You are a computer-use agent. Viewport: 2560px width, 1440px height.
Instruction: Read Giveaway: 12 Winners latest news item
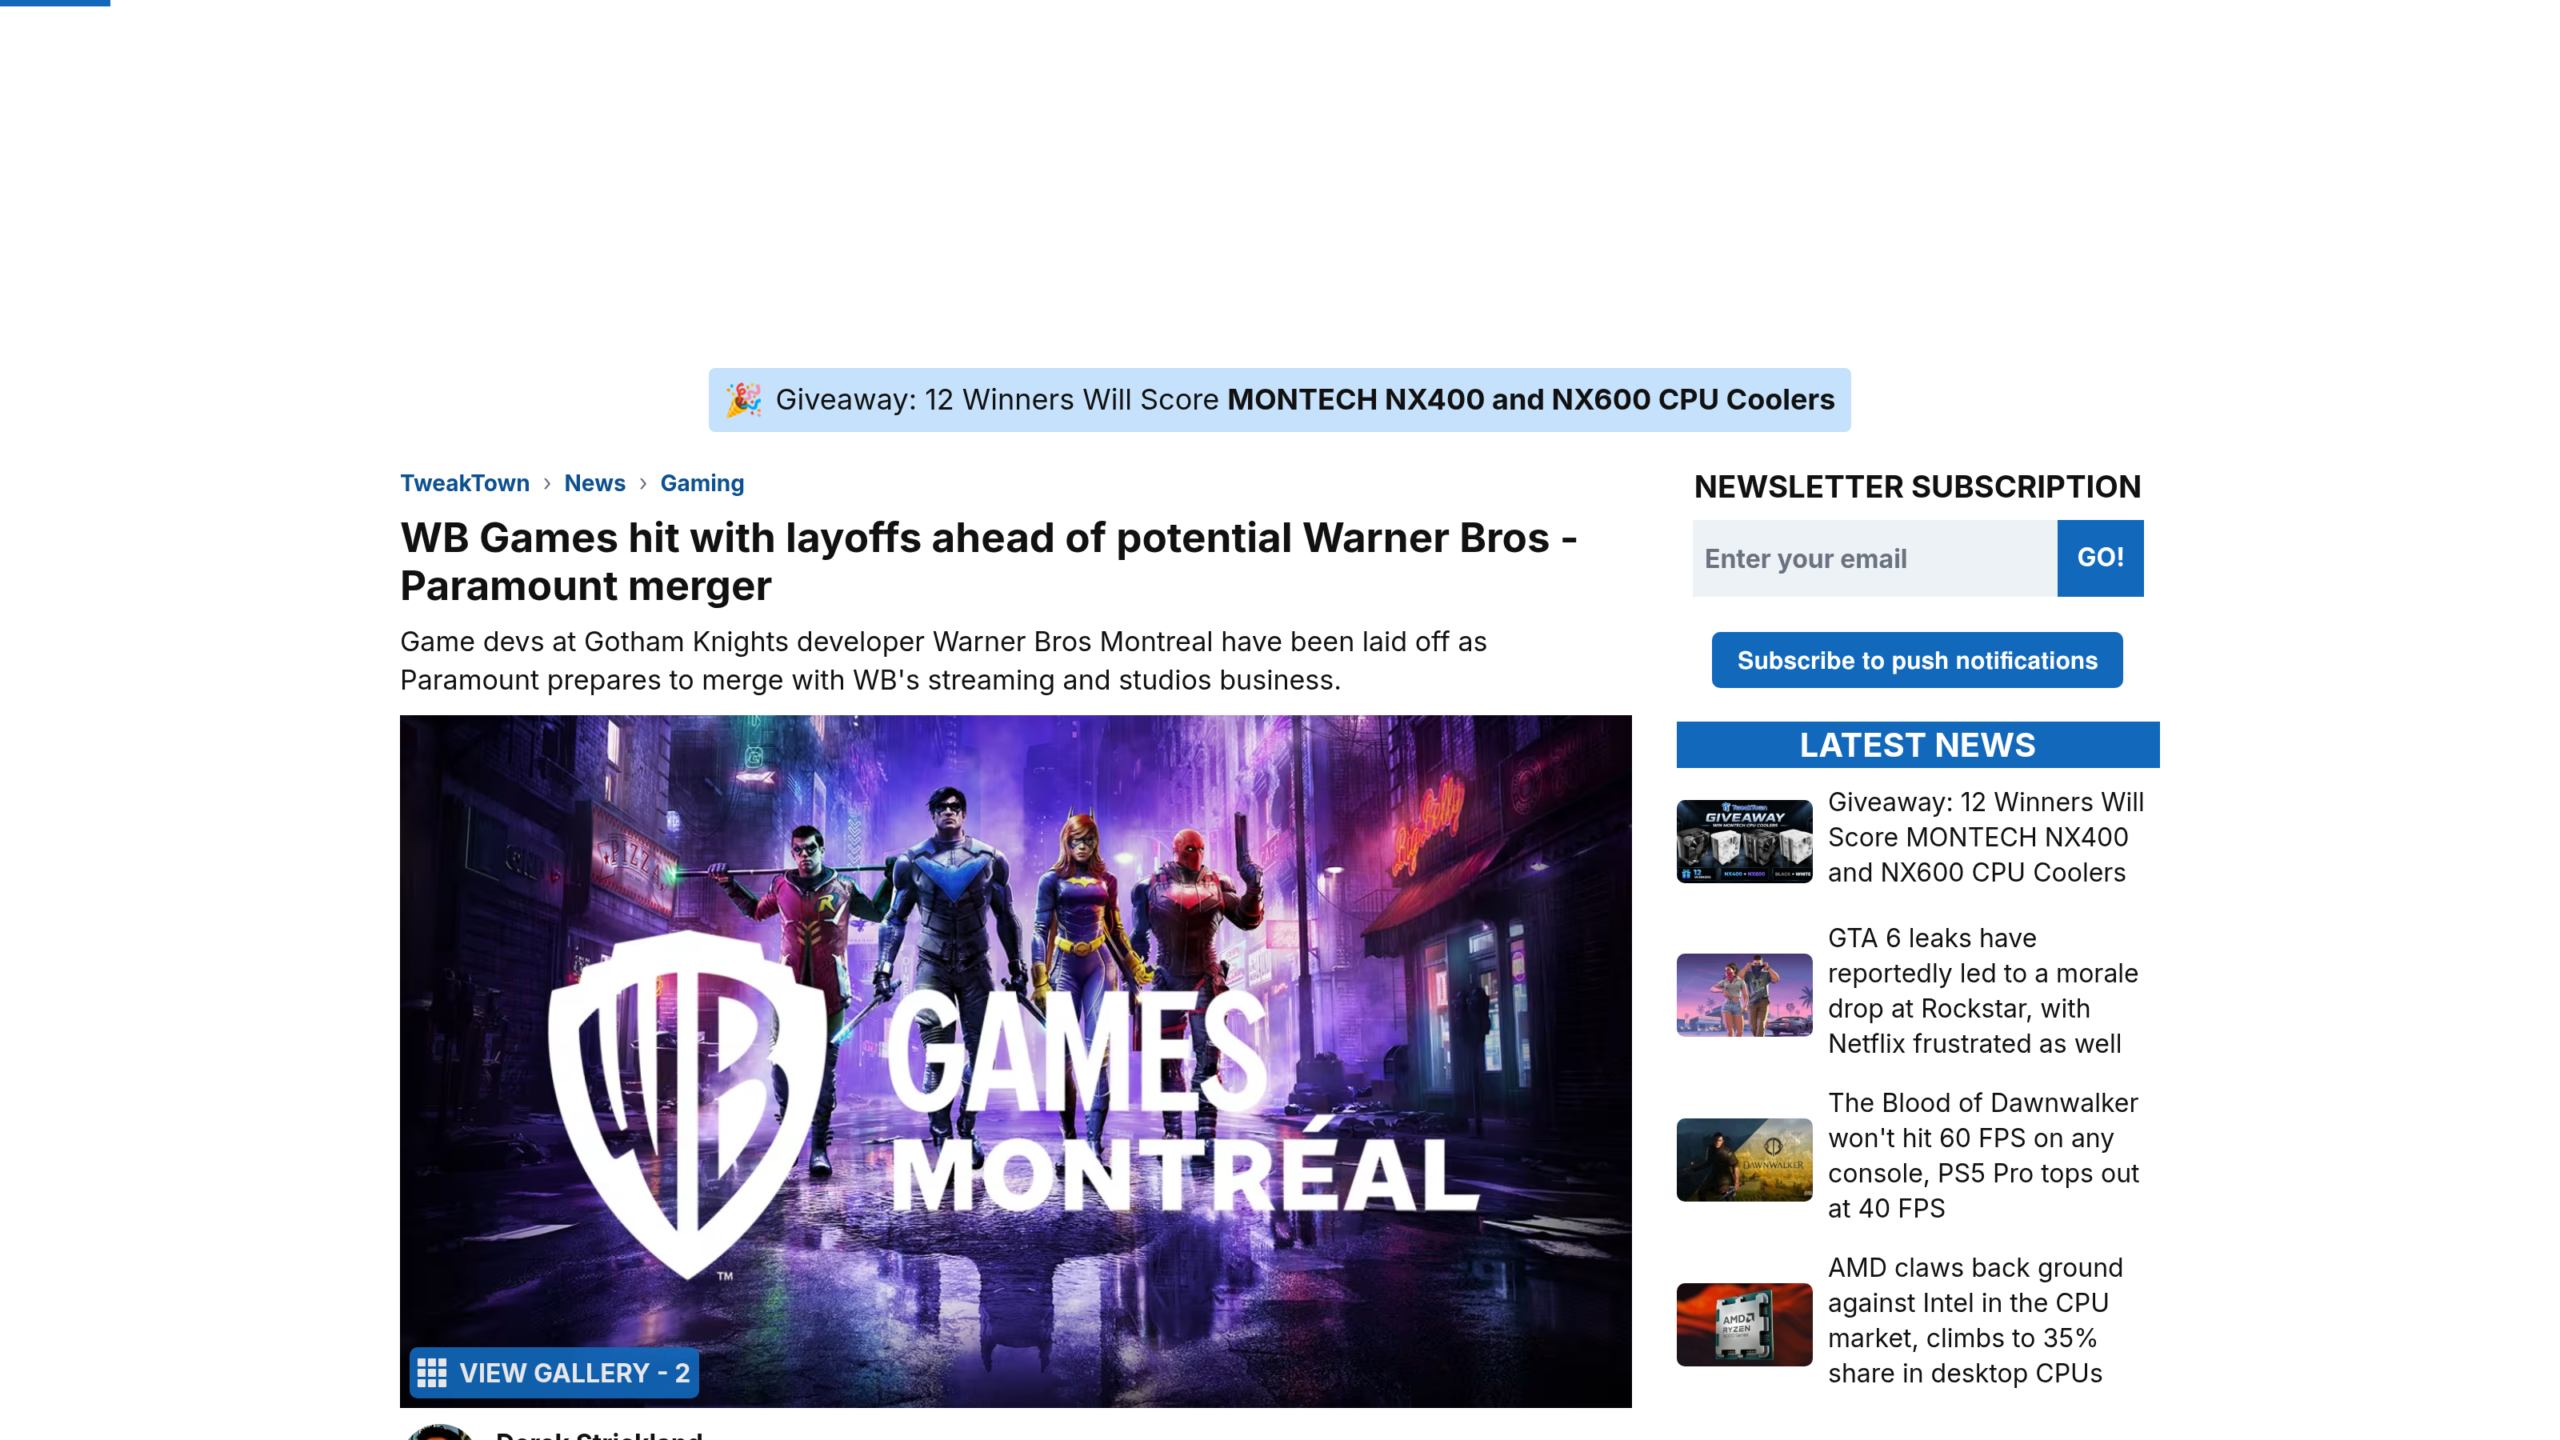(1986, 837)
